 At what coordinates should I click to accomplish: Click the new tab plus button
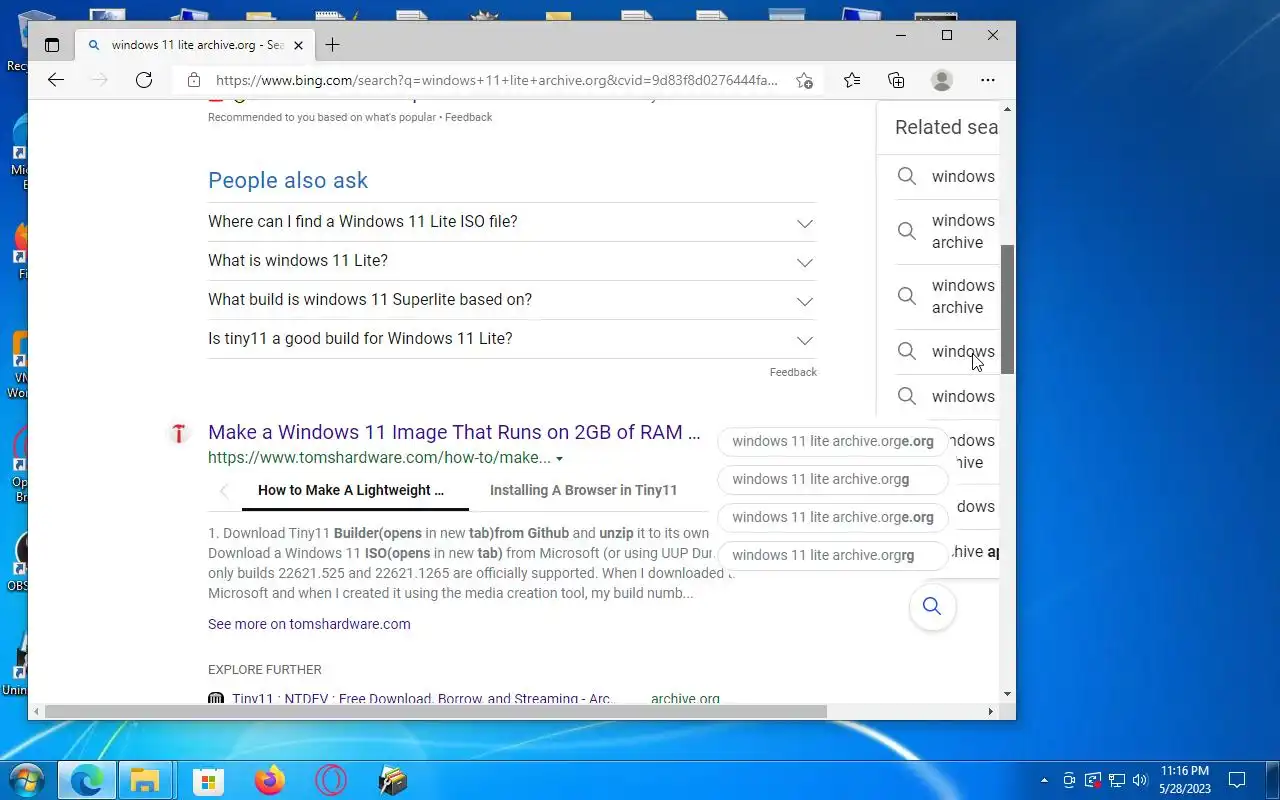(x=332, y=45)
